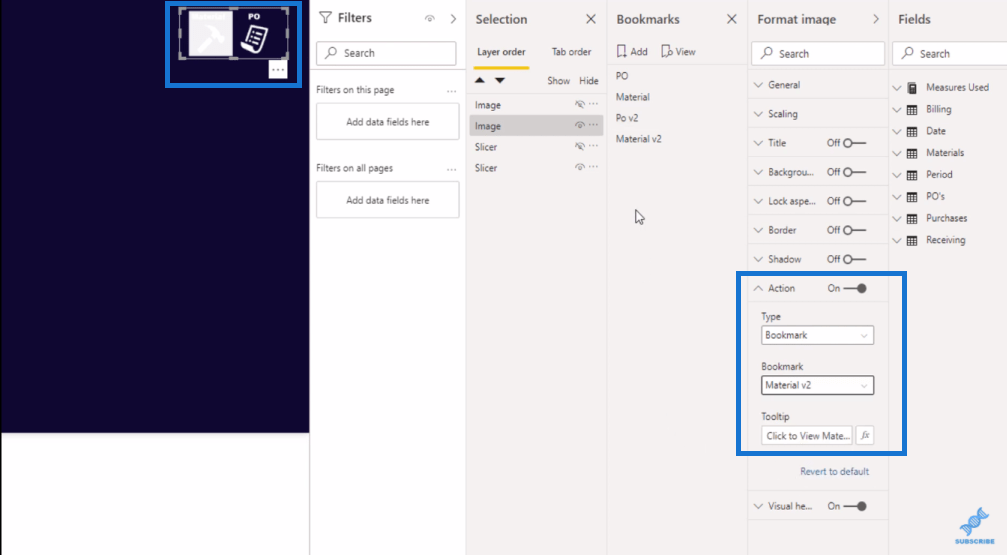Select the PO bookmark
Screen dimensions: 1007x555
pos(622,76)
